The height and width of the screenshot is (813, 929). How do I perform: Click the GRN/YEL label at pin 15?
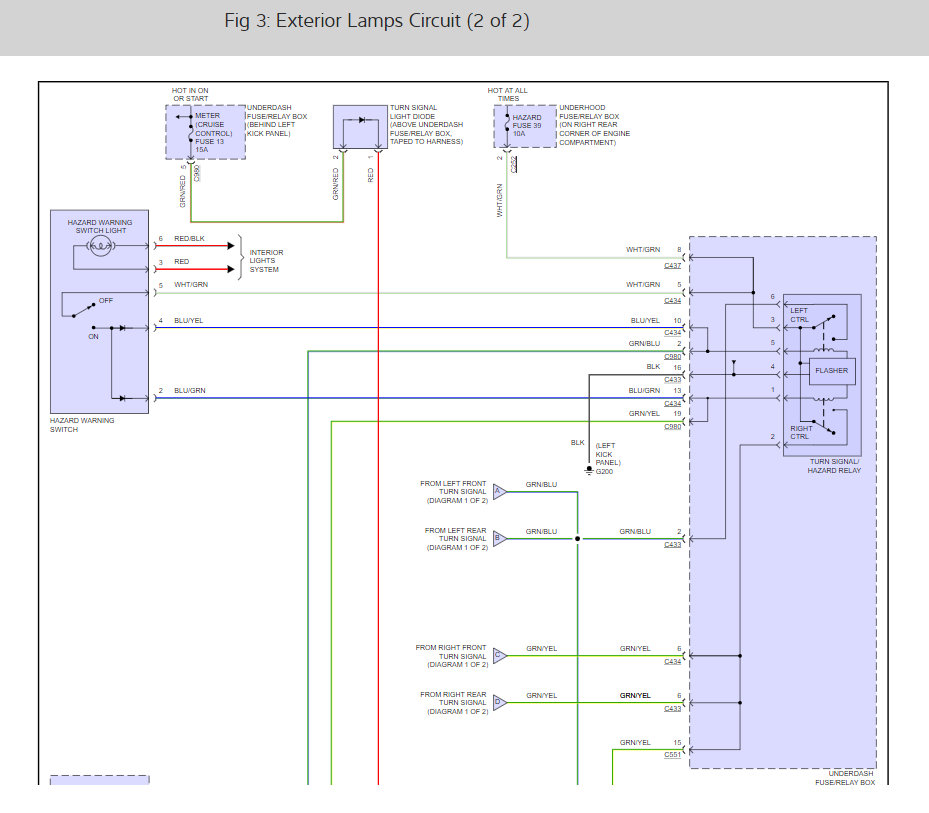click(x=635, y=742)
